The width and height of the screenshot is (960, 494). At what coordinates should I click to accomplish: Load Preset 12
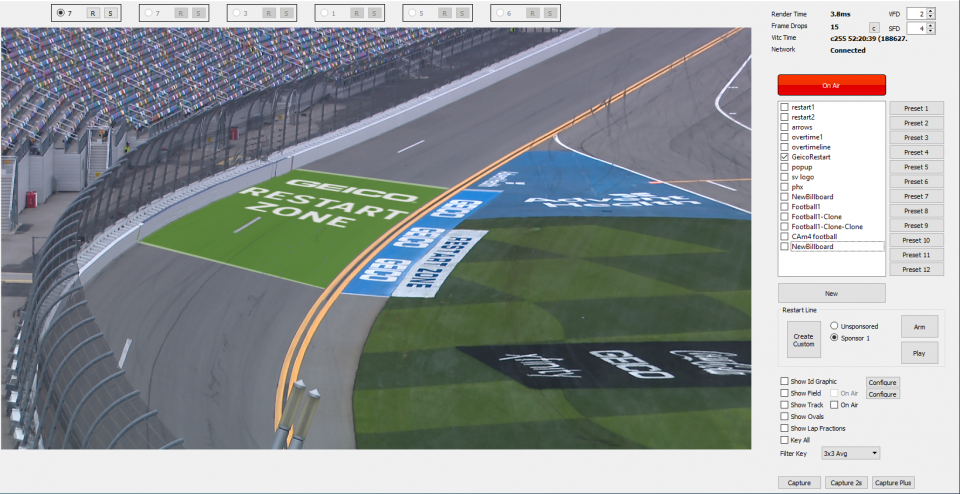coord(916,269)
